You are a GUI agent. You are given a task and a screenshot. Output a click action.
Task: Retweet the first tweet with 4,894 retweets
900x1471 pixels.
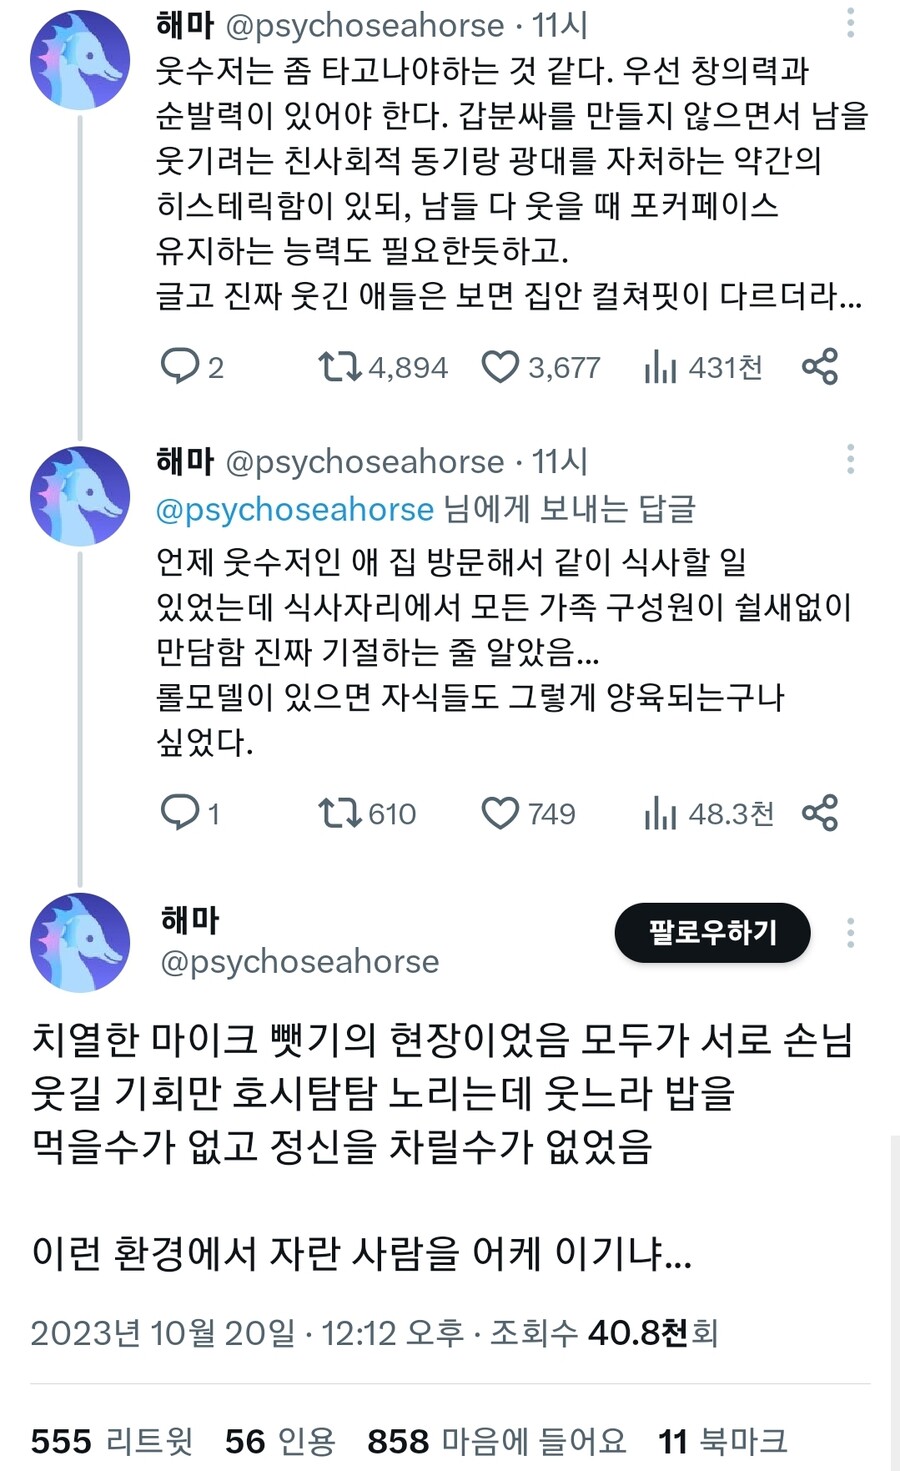(339, 367)
